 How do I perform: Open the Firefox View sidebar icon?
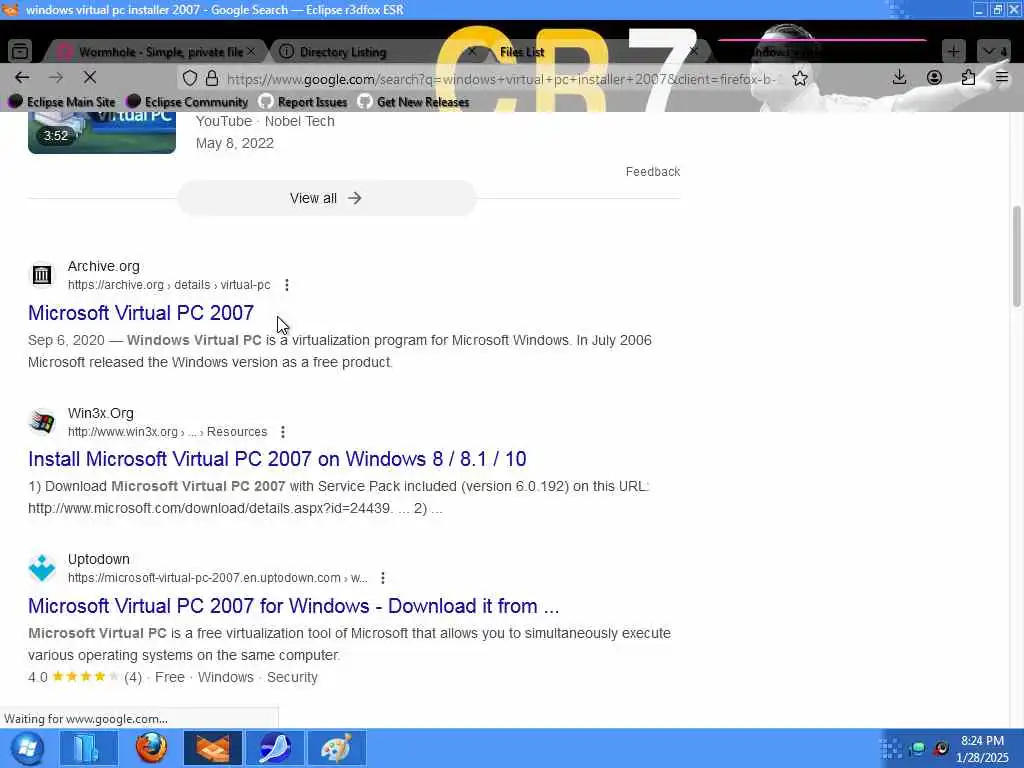tap(20, 51)
